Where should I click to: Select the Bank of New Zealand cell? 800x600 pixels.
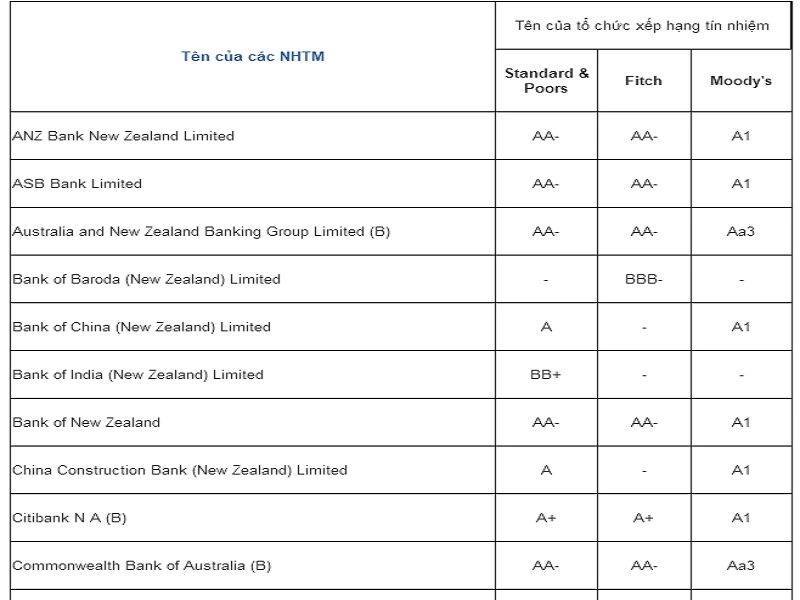click(x=86, y=423)
